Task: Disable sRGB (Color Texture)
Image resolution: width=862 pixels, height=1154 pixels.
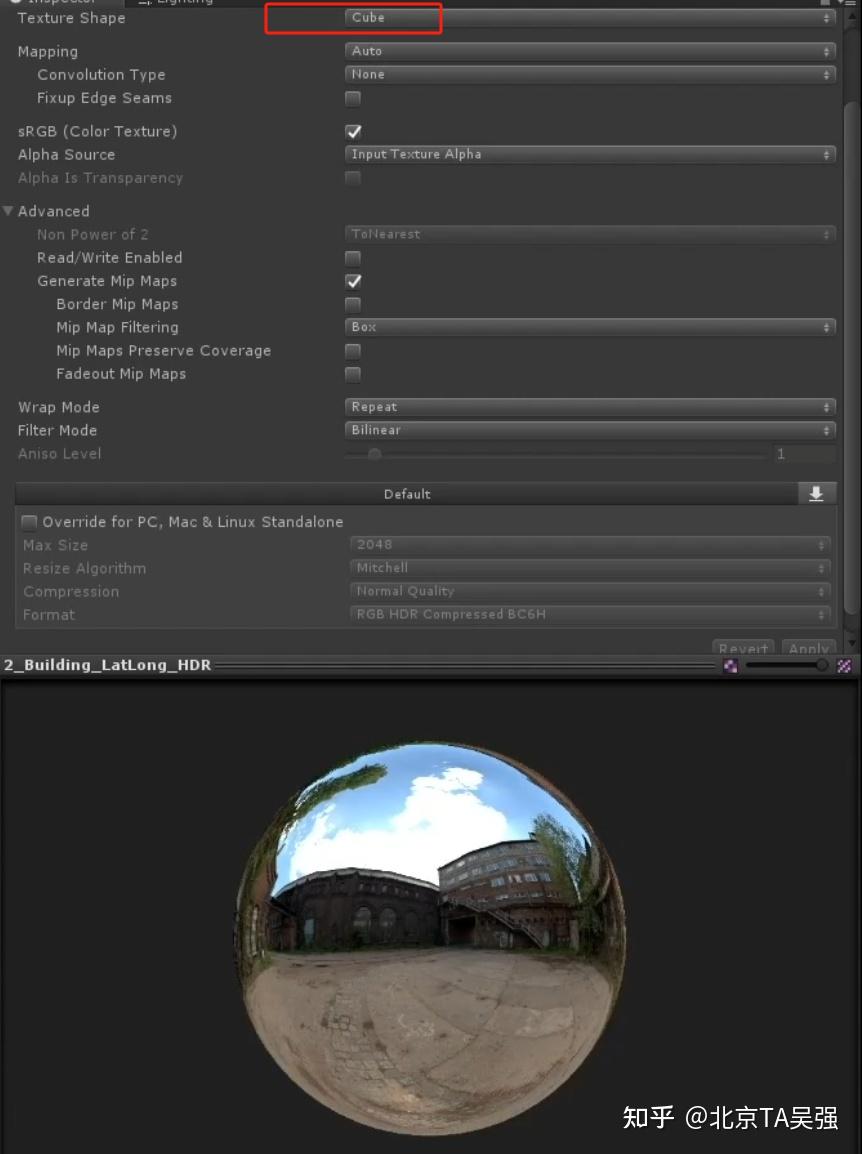Action: [353, 131]
